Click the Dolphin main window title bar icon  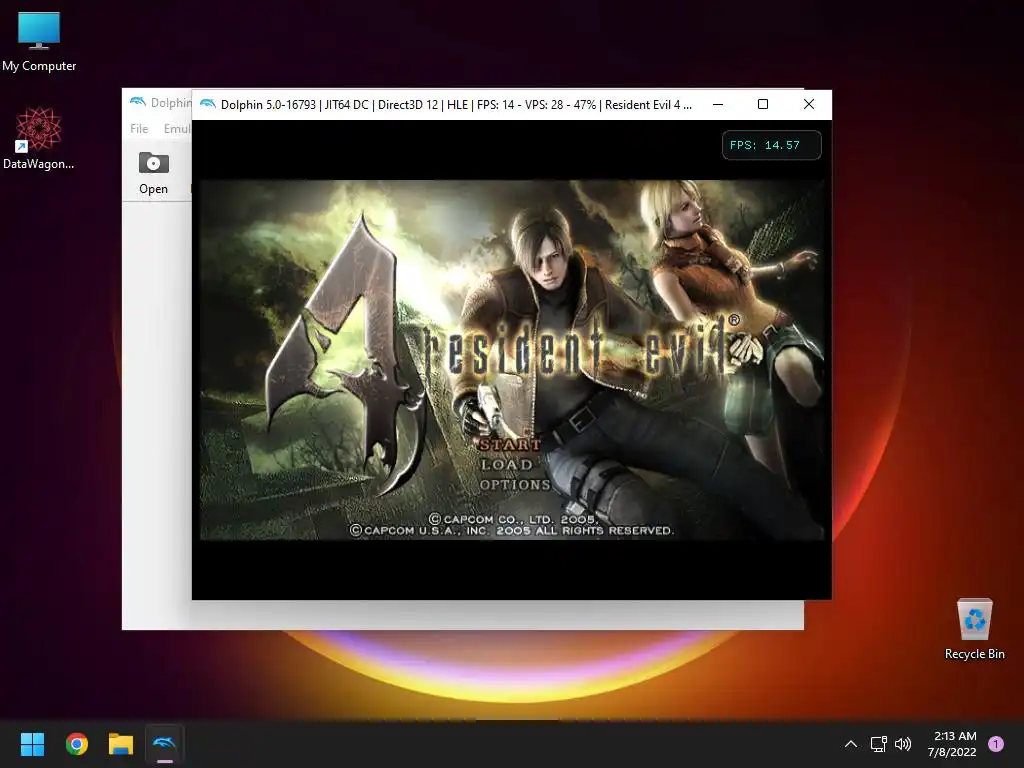click(137, 102)
